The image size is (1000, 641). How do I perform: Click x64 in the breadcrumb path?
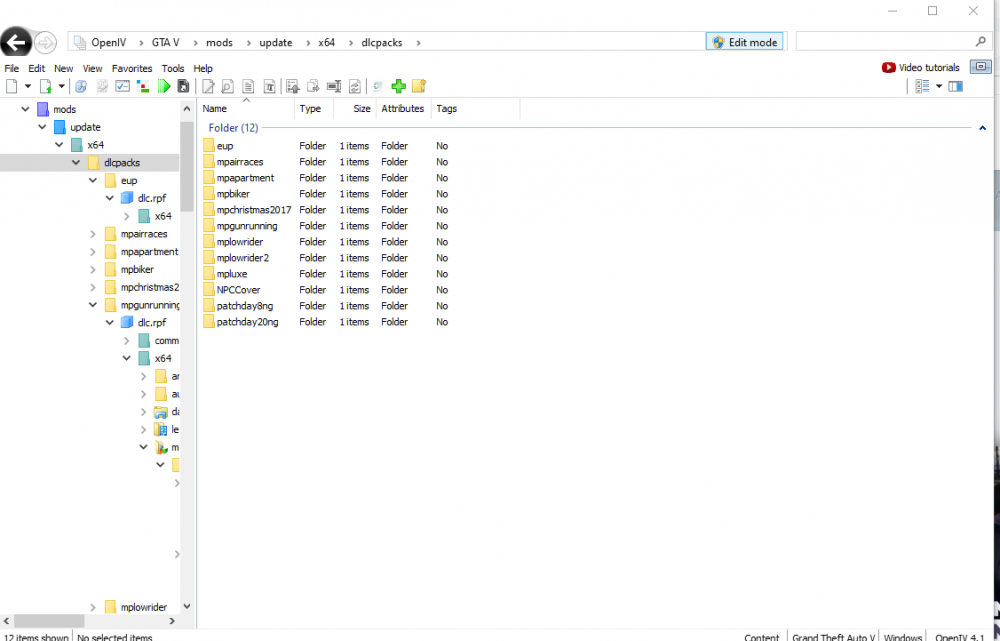pyautogui.click(x=327, y=43)
